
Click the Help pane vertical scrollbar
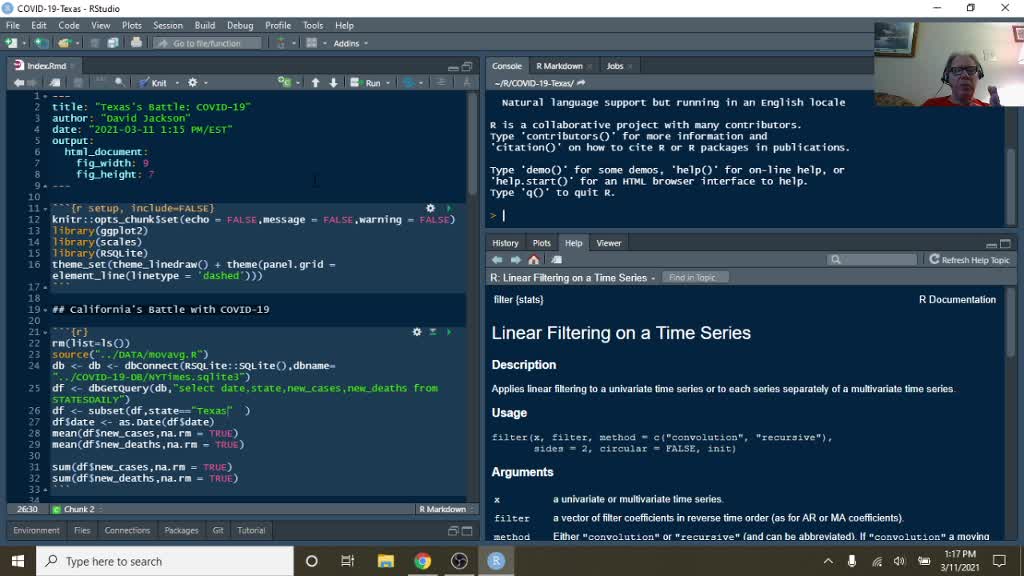[x=1011, y=321]
